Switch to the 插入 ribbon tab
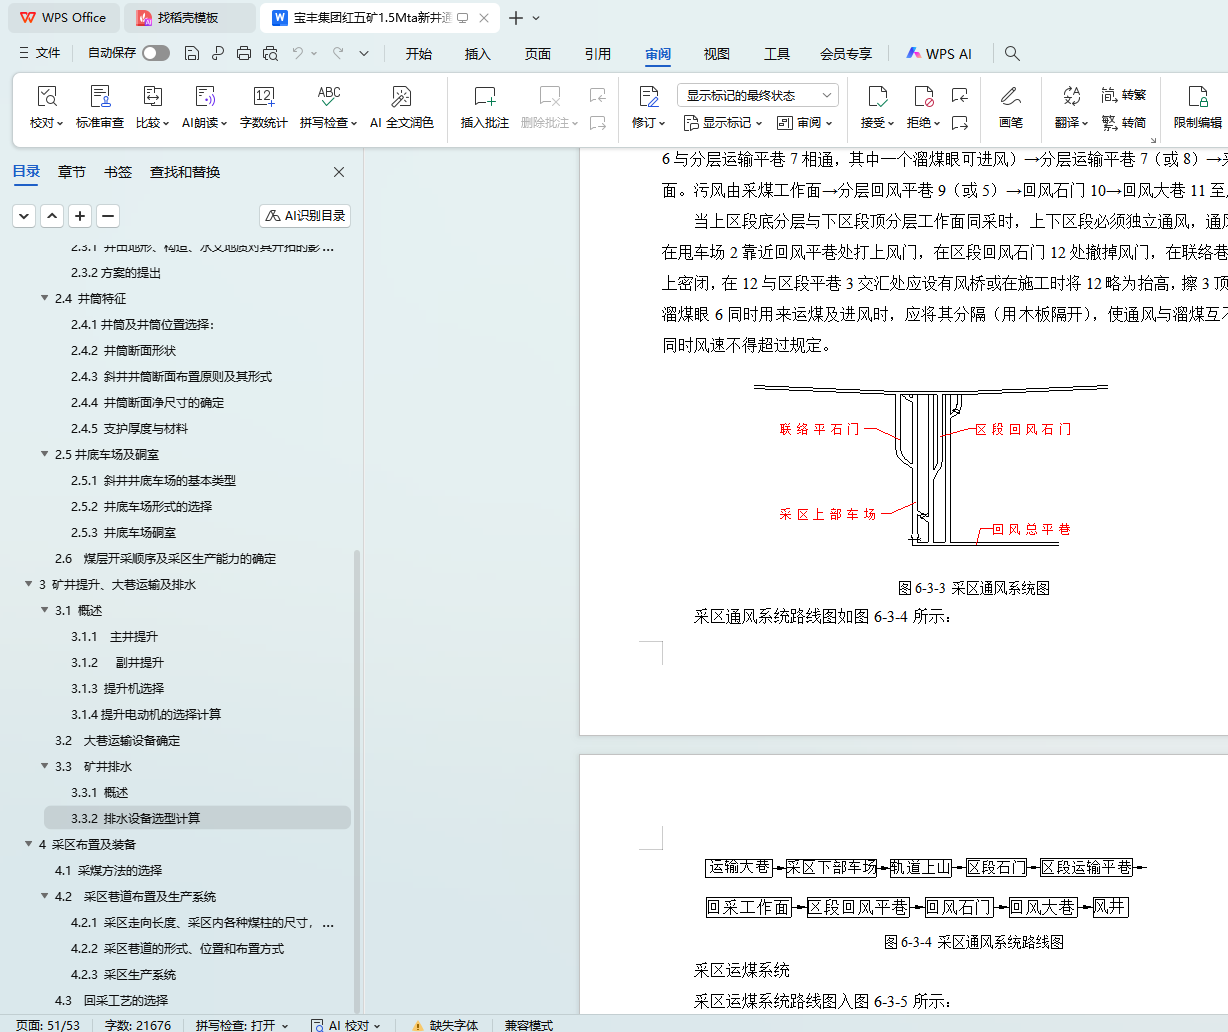1228x1032 pixels. tap(478, 54)
